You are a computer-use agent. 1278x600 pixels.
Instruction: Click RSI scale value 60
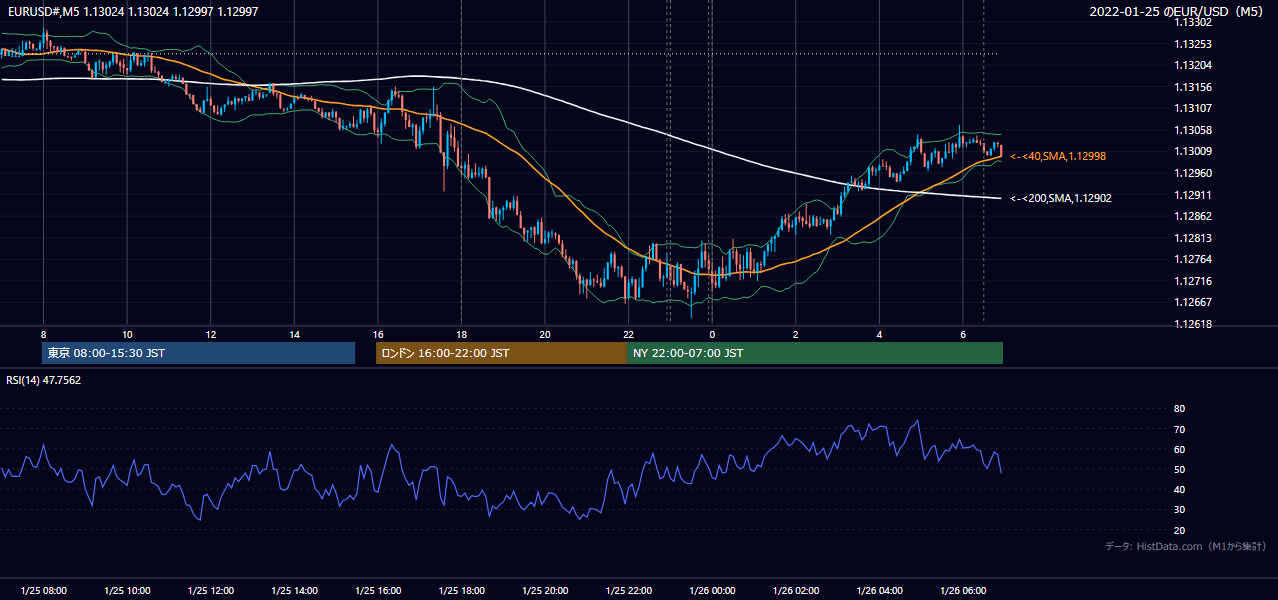pyautogui.click(x=1179, y=449)
